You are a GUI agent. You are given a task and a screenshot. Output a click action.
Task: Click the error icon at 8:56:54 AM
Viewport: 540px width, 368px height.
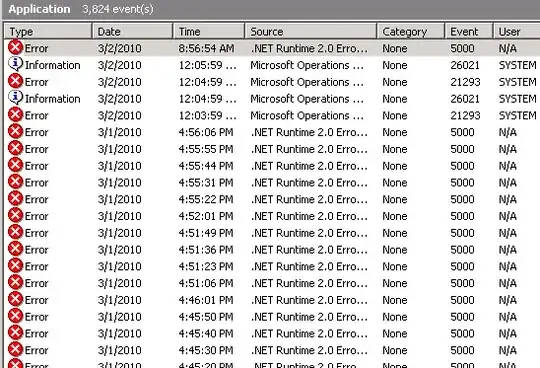click(15, 48)
